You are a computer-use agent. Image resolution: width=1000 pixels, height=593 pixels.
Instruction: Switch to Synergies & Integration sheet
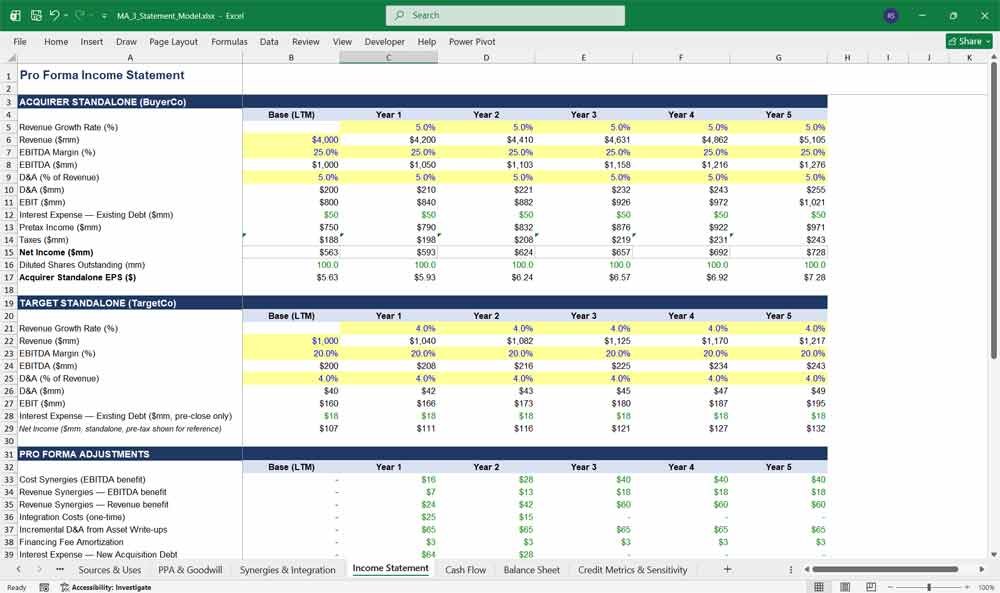288,570
